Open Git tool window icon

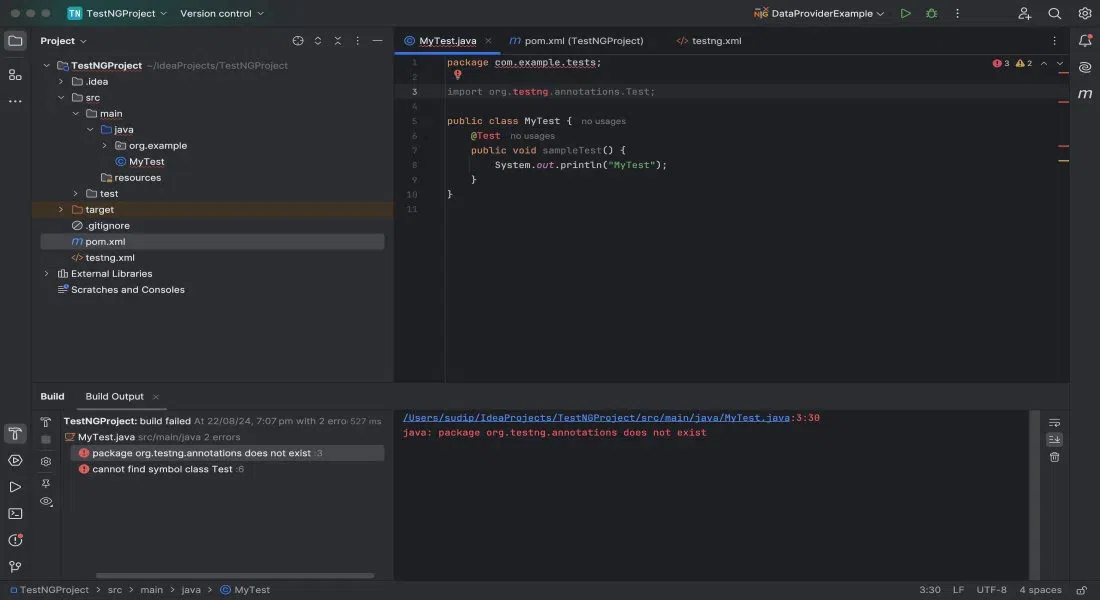click(x=15, y=567)
